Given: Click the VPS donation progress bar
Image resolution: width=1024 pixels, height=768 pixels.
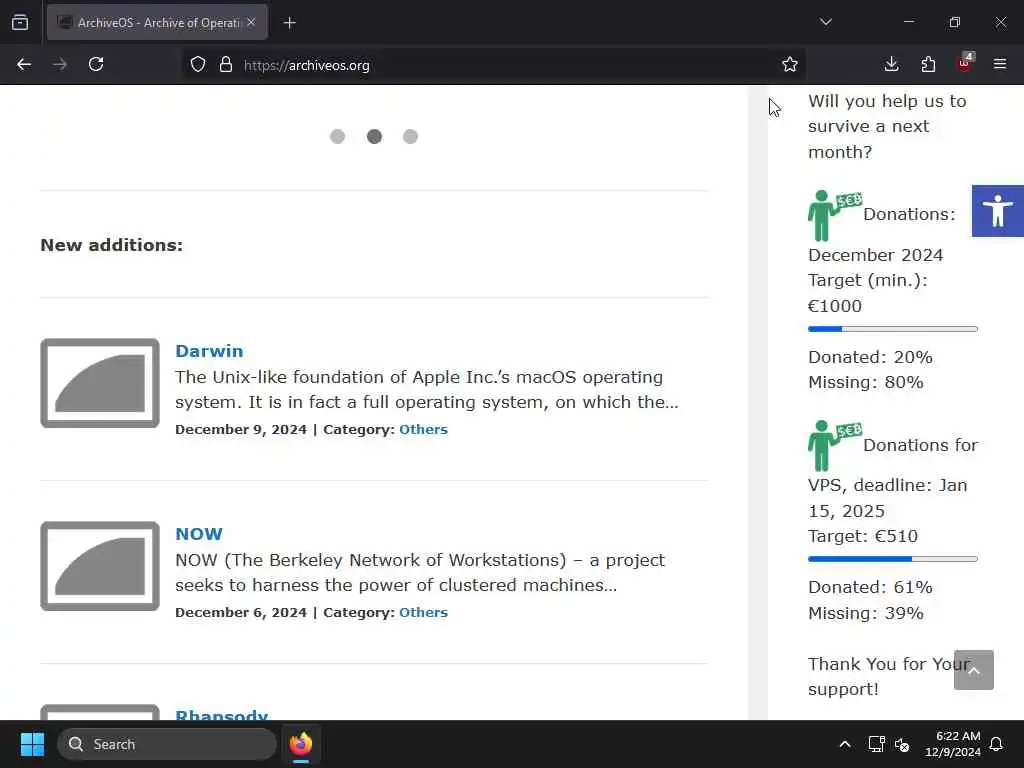Looking at the screenshot, I should (x=893, y=559).
